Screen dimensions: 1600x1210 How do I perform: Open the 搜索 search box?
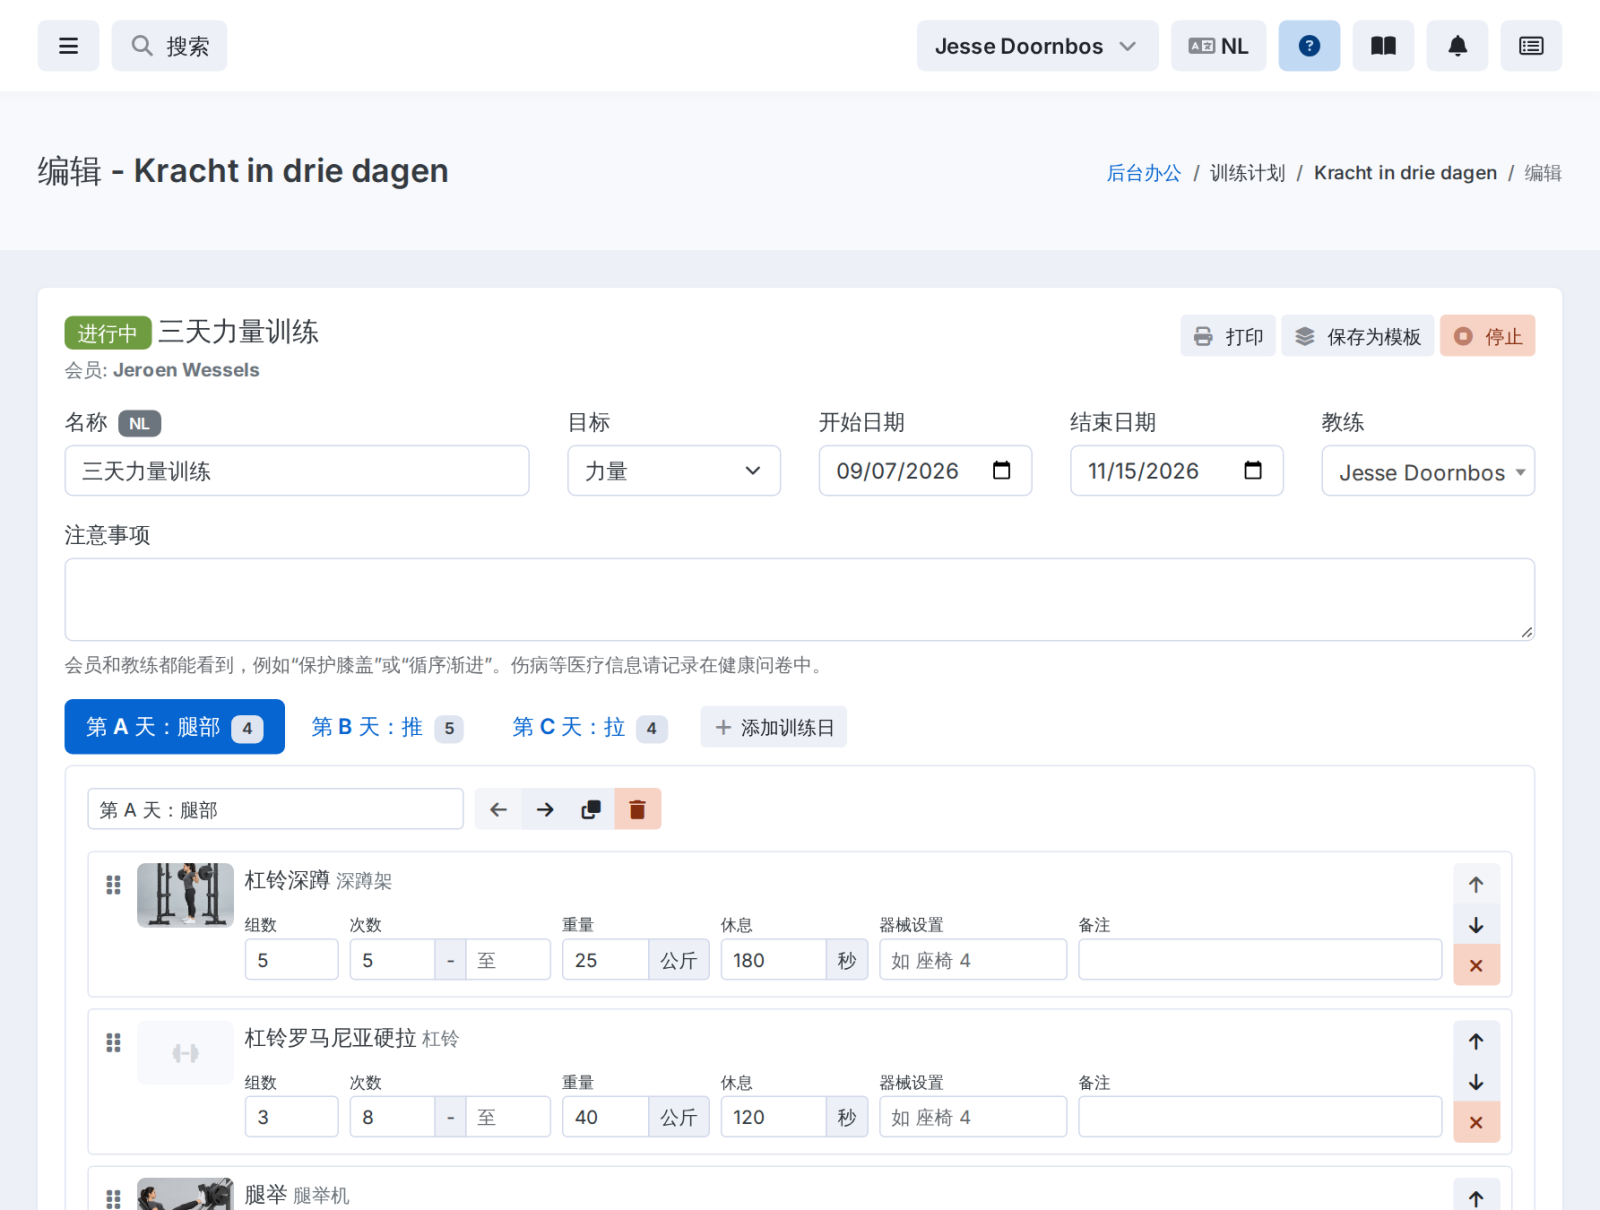pos(169,46)
